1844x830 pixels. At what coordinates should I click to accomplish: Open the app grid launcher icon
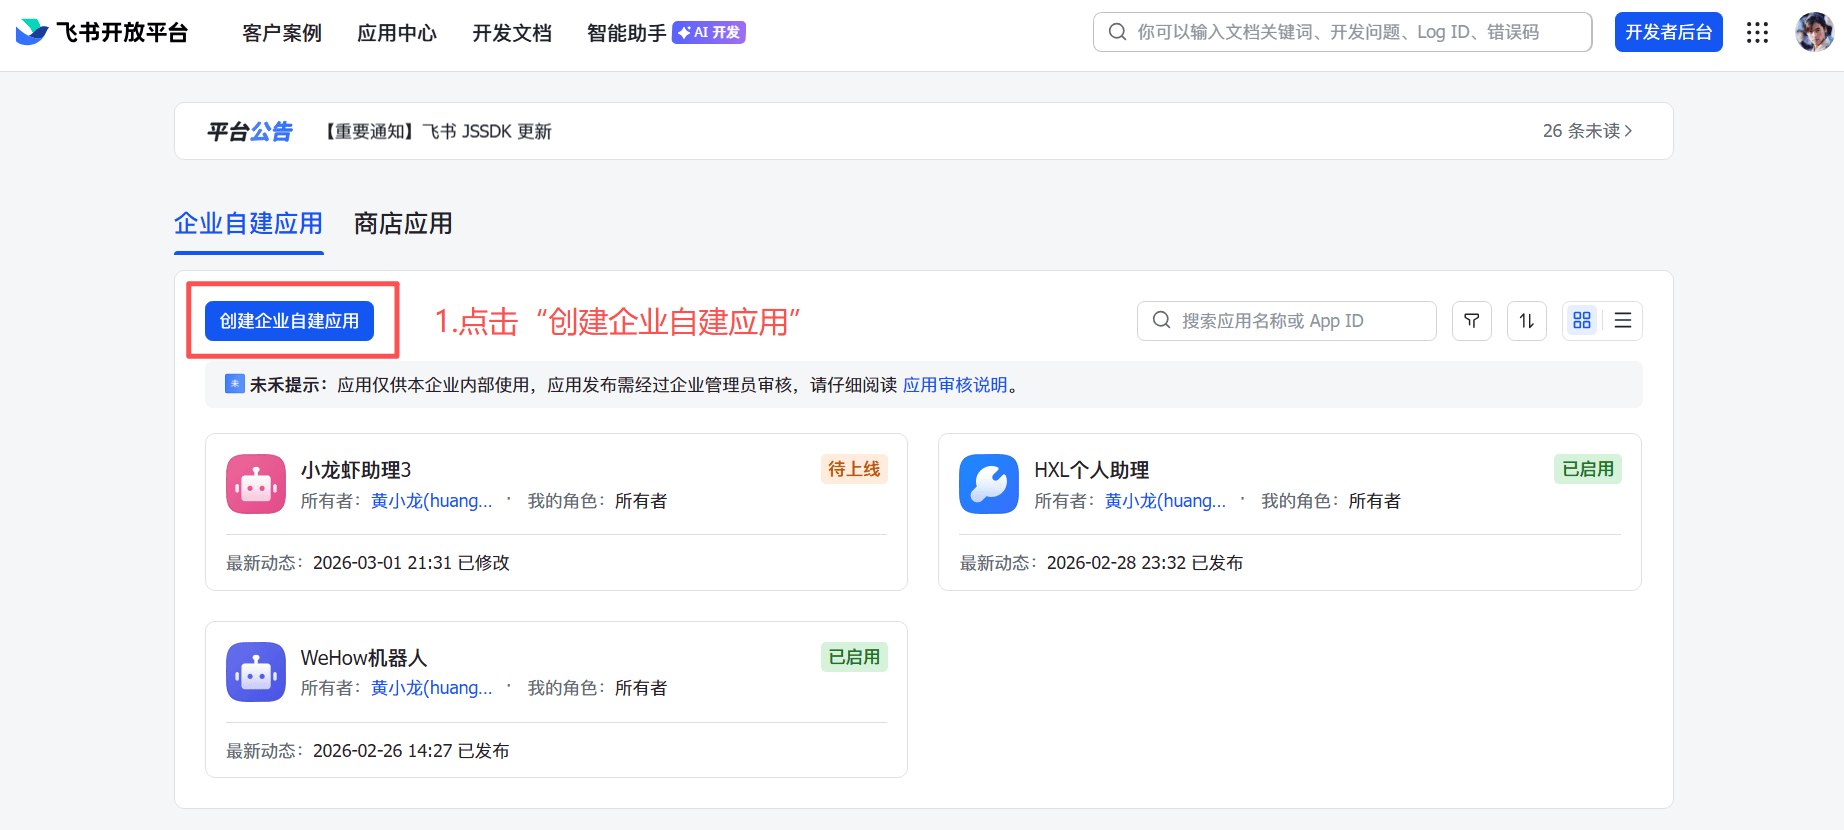click(x=1757, y=32)
